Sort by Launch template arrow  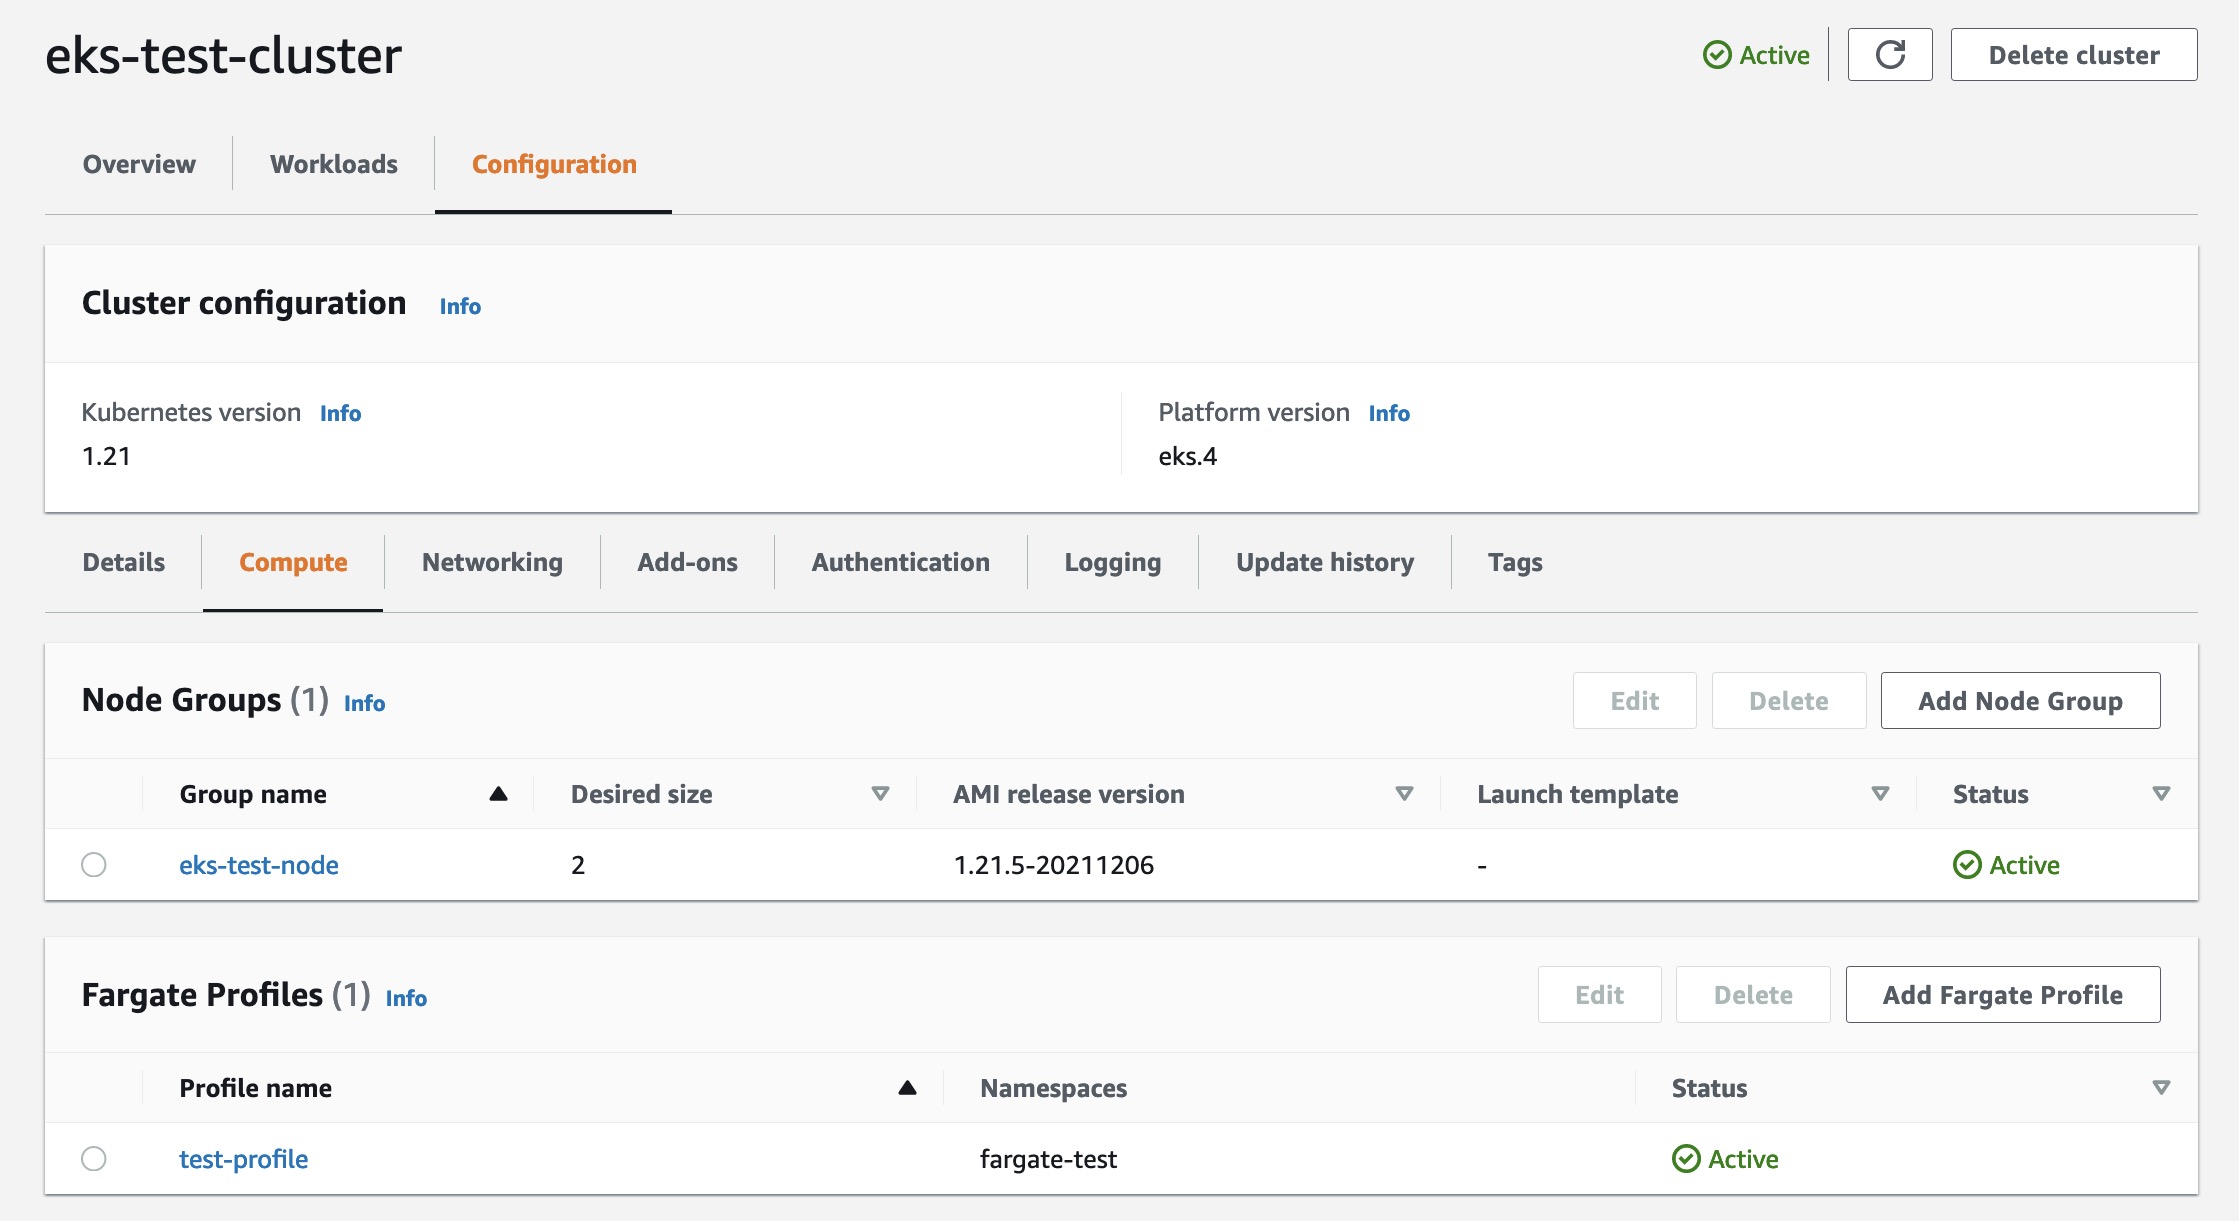(x=1880, y=794)
